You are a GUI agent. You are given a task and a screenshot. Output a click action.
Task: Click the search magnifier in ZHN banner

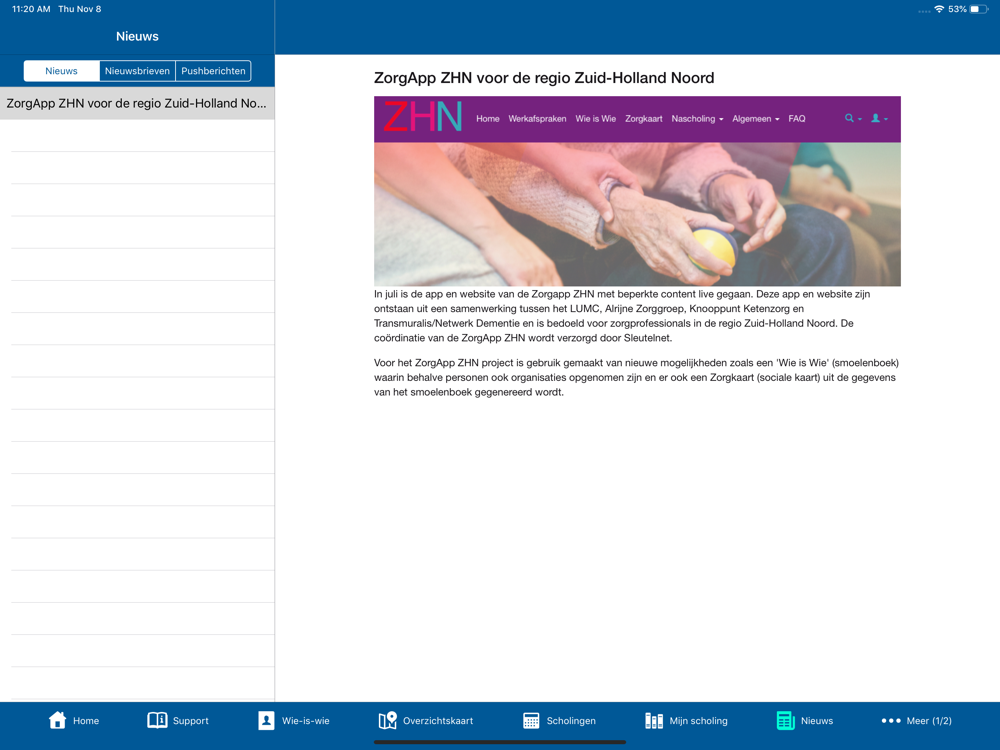pyautogui.click(x=849, y=118)
